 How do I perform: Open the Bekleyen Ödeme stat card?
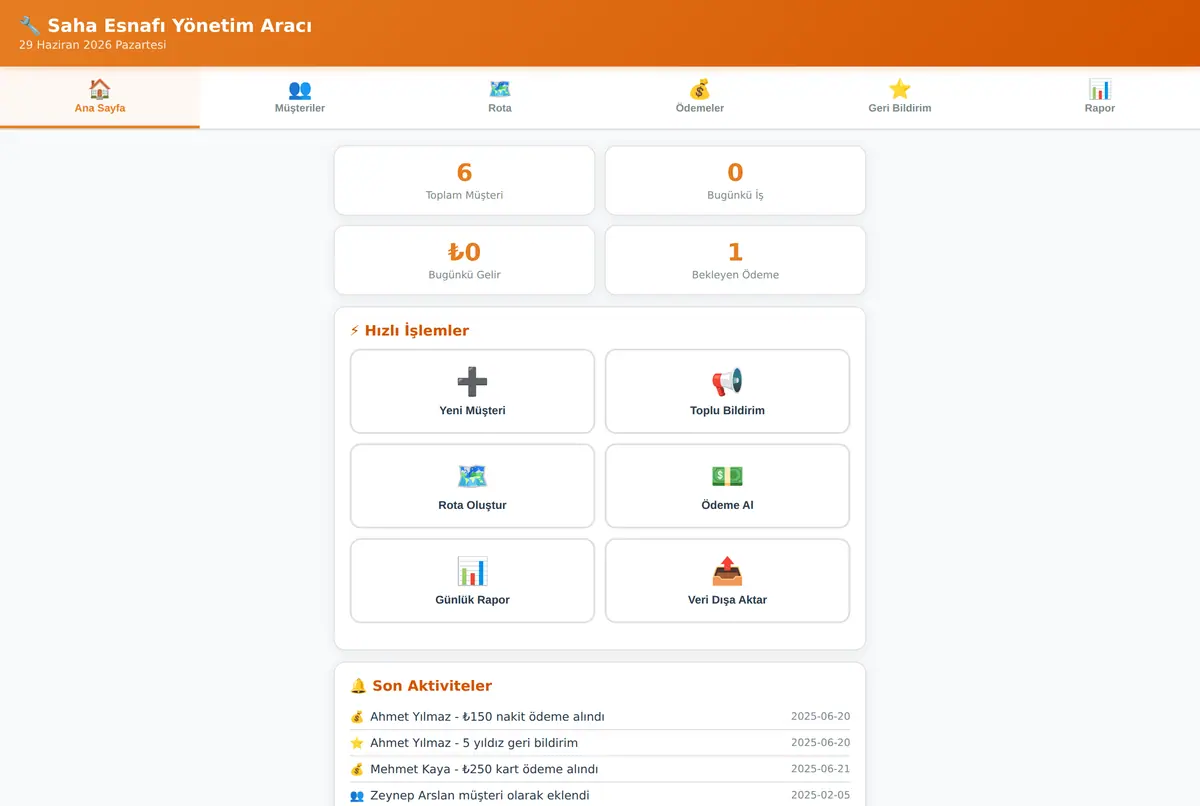click(x=735, y=260)
